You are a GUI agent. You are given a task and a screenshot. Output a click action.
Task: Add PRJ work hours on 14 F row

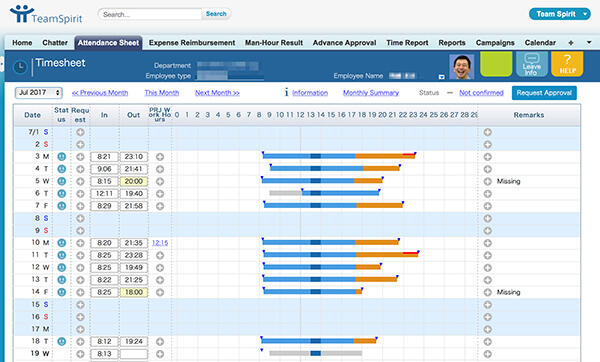click(160, 292)
